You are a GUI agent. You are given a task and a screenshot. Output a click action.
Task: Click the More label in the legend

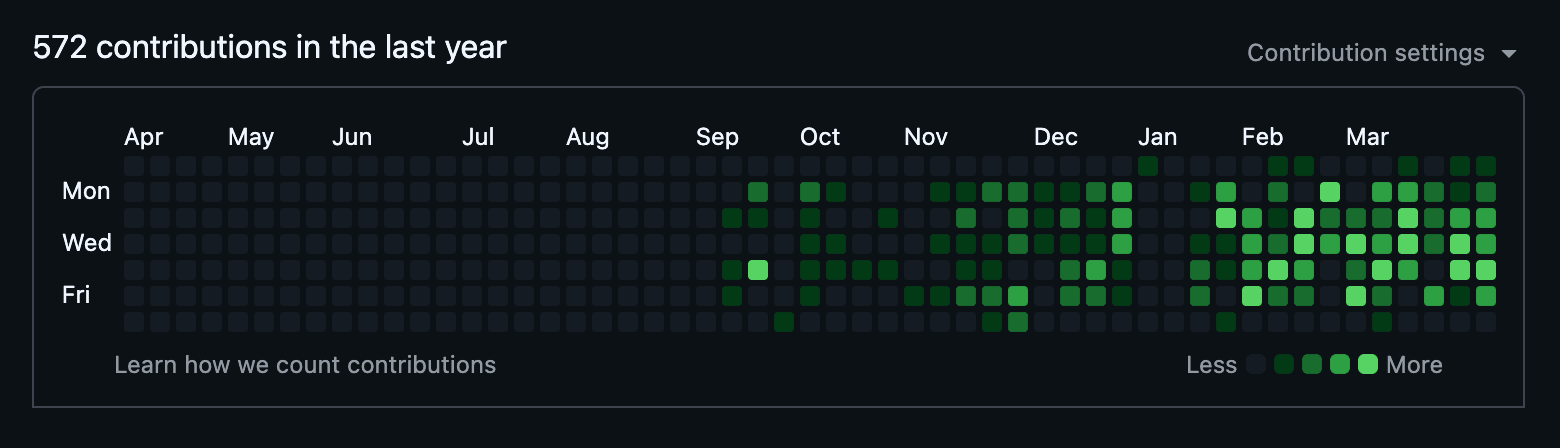point(1414,365)
